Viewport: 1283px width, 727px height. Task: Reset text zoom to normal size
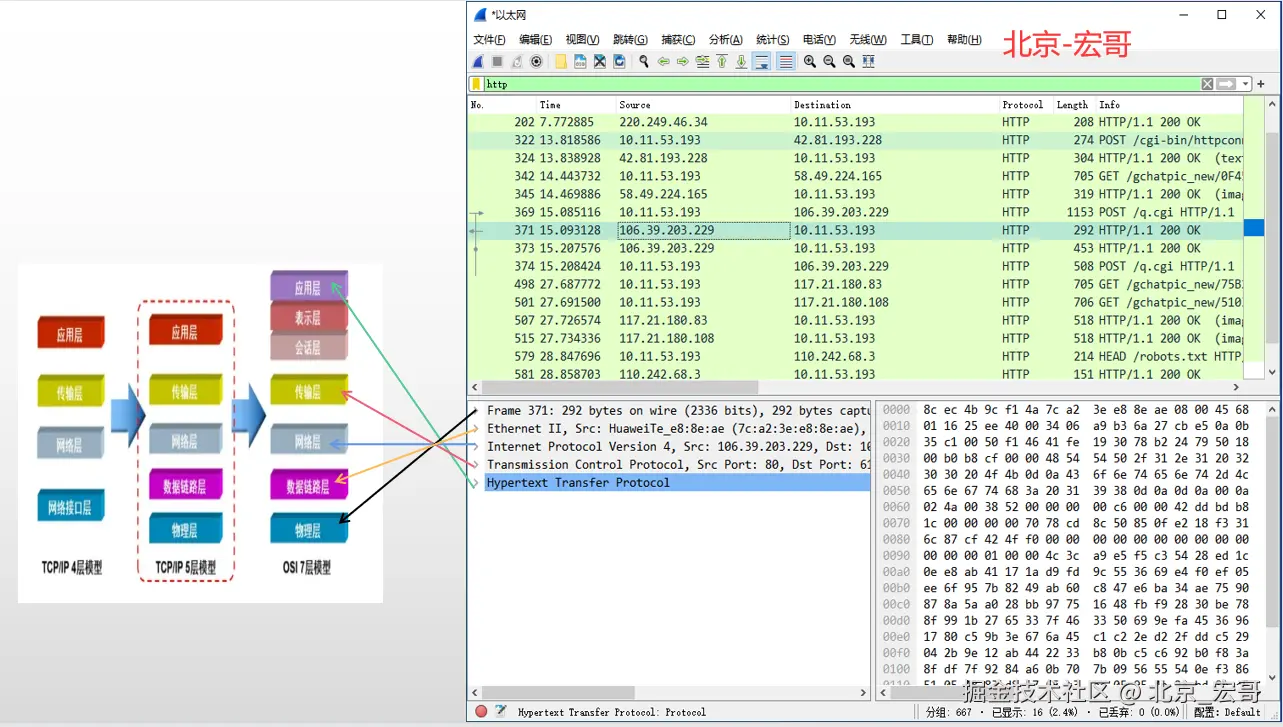(x=849, y=61)
